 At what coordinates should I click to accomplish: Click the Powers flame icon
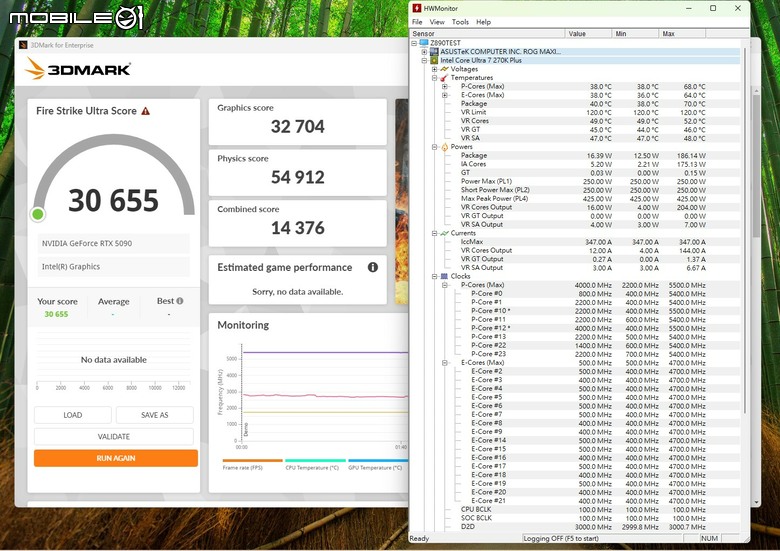(444, 147)
